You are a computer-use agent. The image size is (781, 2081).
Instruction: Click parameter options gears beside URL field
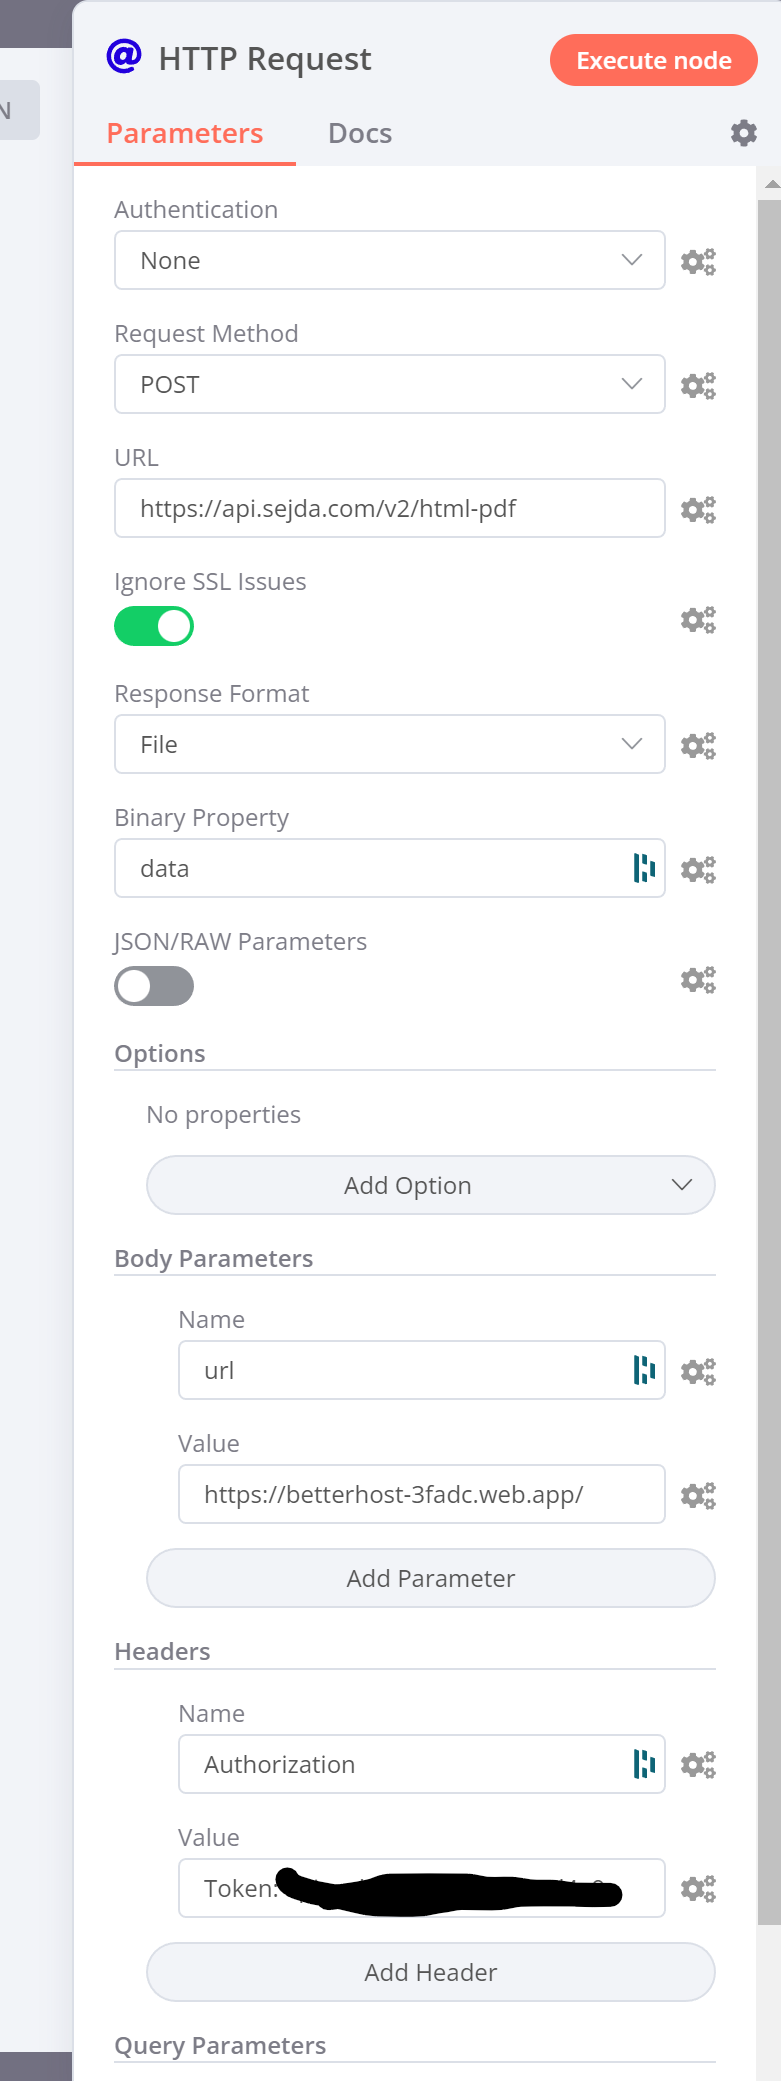[698, 510]
